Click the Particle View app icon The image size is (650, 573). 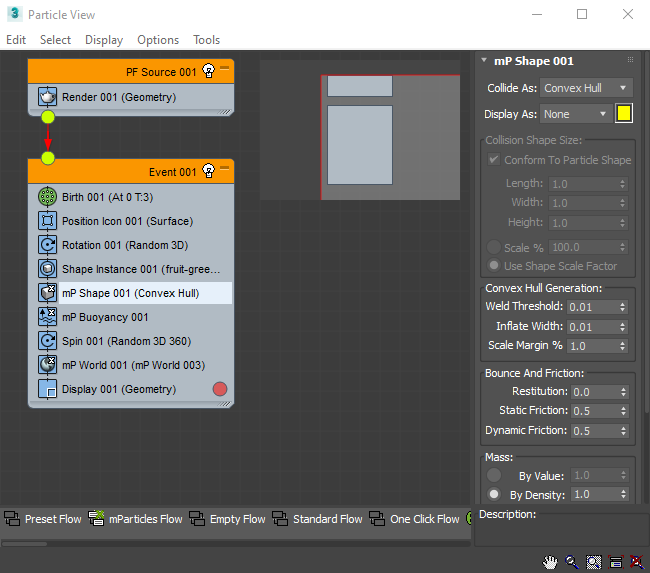click(15, 14)
